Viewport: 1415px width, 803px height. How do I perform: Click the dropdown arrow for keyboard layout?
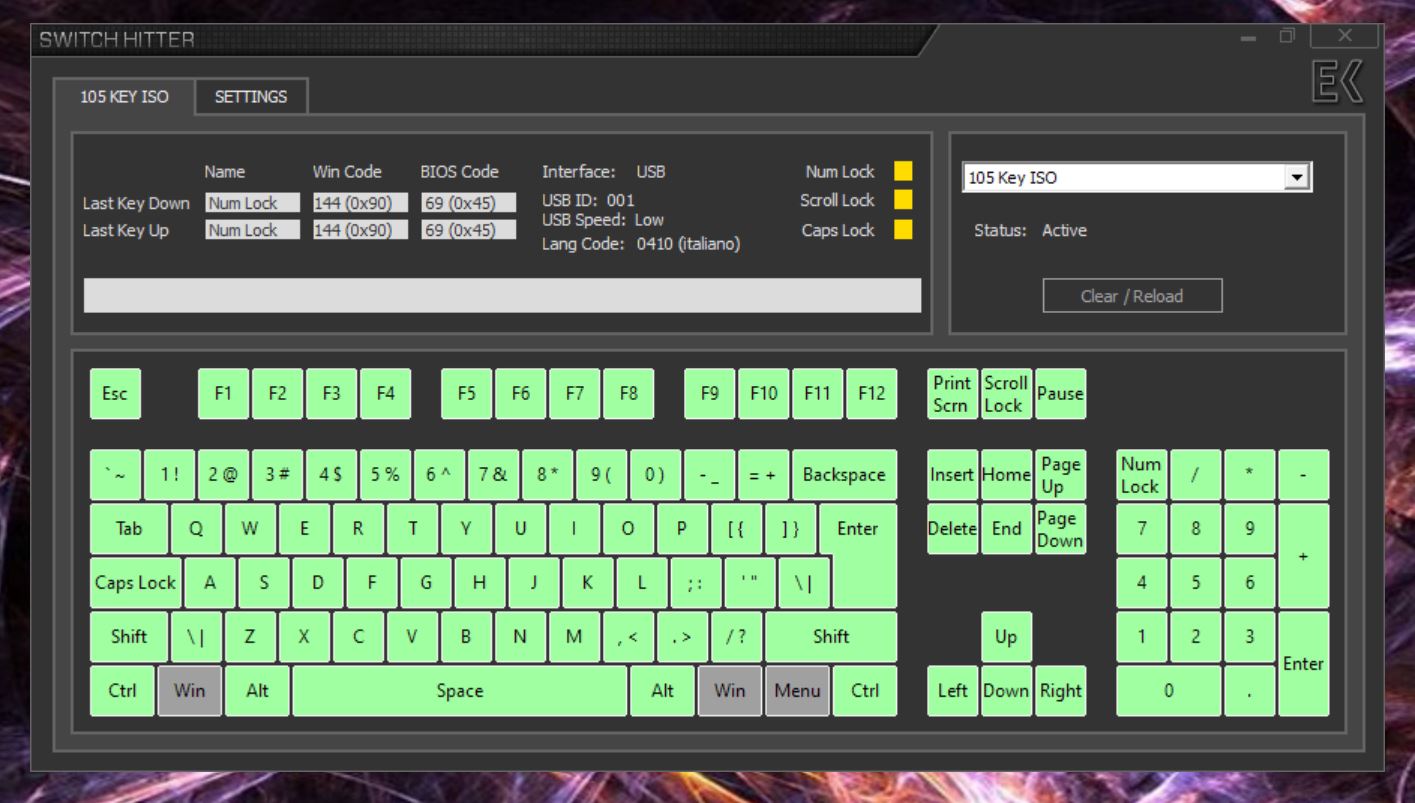(x=1297, y=179)
